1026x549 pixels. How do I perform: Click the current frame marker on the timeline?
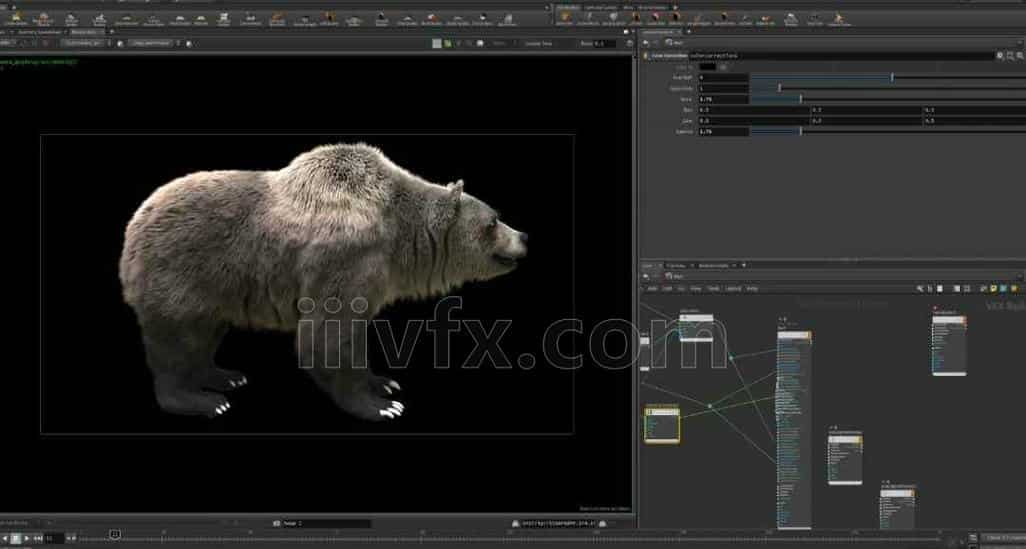pos(115,535)
